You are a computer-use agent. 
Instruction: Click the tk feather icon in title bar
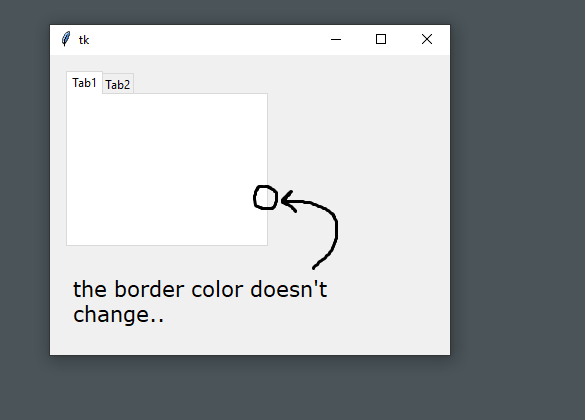pos(66,39)
